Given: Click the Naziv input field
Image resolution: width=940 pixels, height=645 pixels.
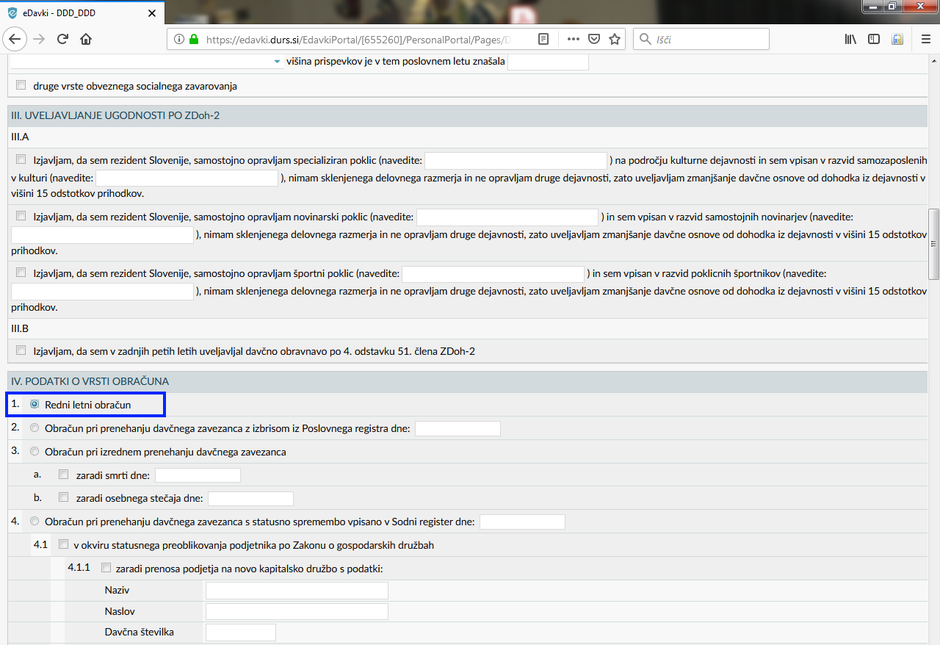Looking at the screenshot, I should pyautogui.click(x=296, y=591).
